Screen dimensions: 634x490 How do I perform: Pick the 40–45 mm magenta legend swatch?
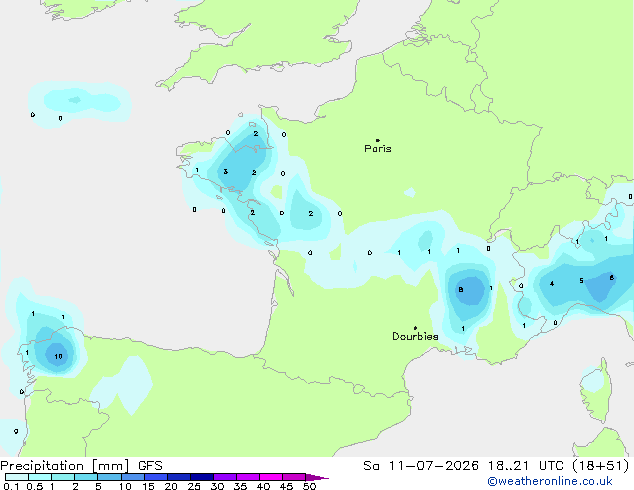[271, 477]
